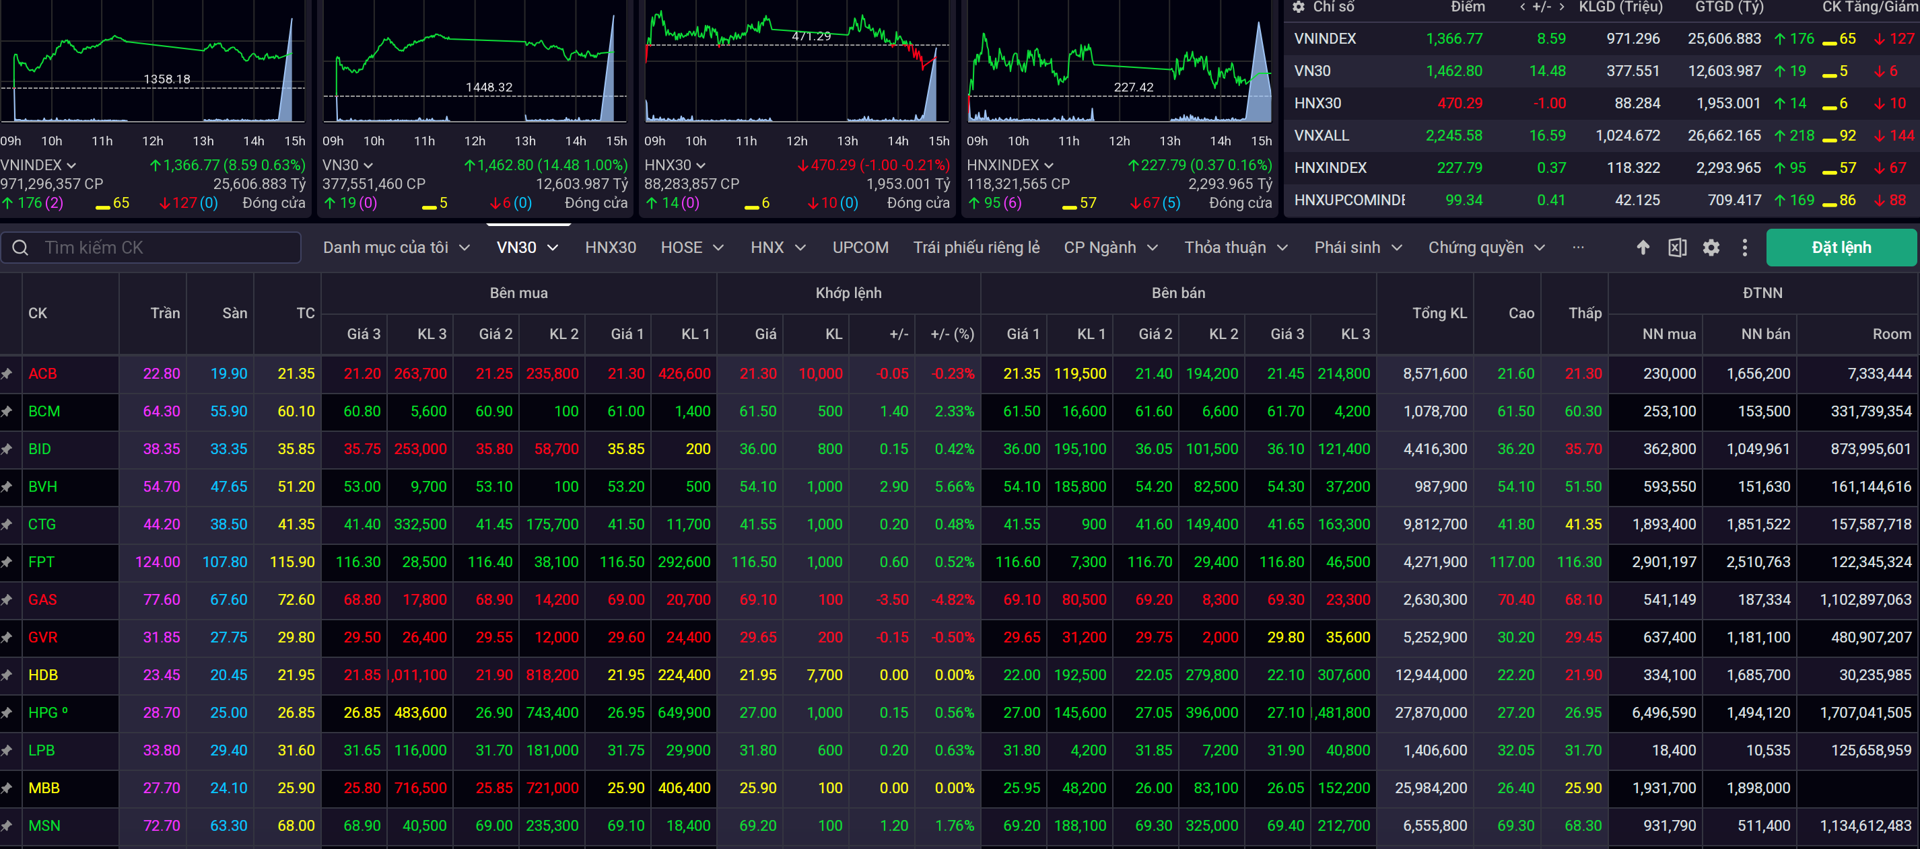Sort by Tổng KL column header
The height and width of the screenshot is (849, 1920).
click(1439, 313)
